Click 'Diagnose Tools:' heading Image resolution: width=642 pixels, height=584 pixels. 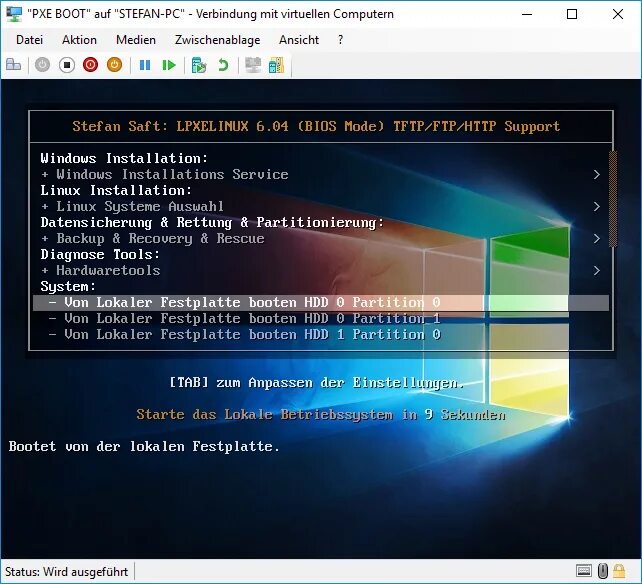tap(100, 255)
